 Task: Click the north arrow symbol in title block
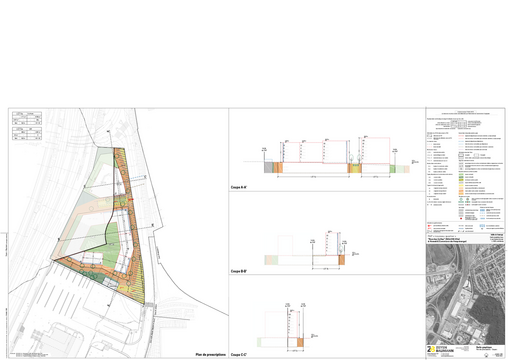tap(486, 355)
